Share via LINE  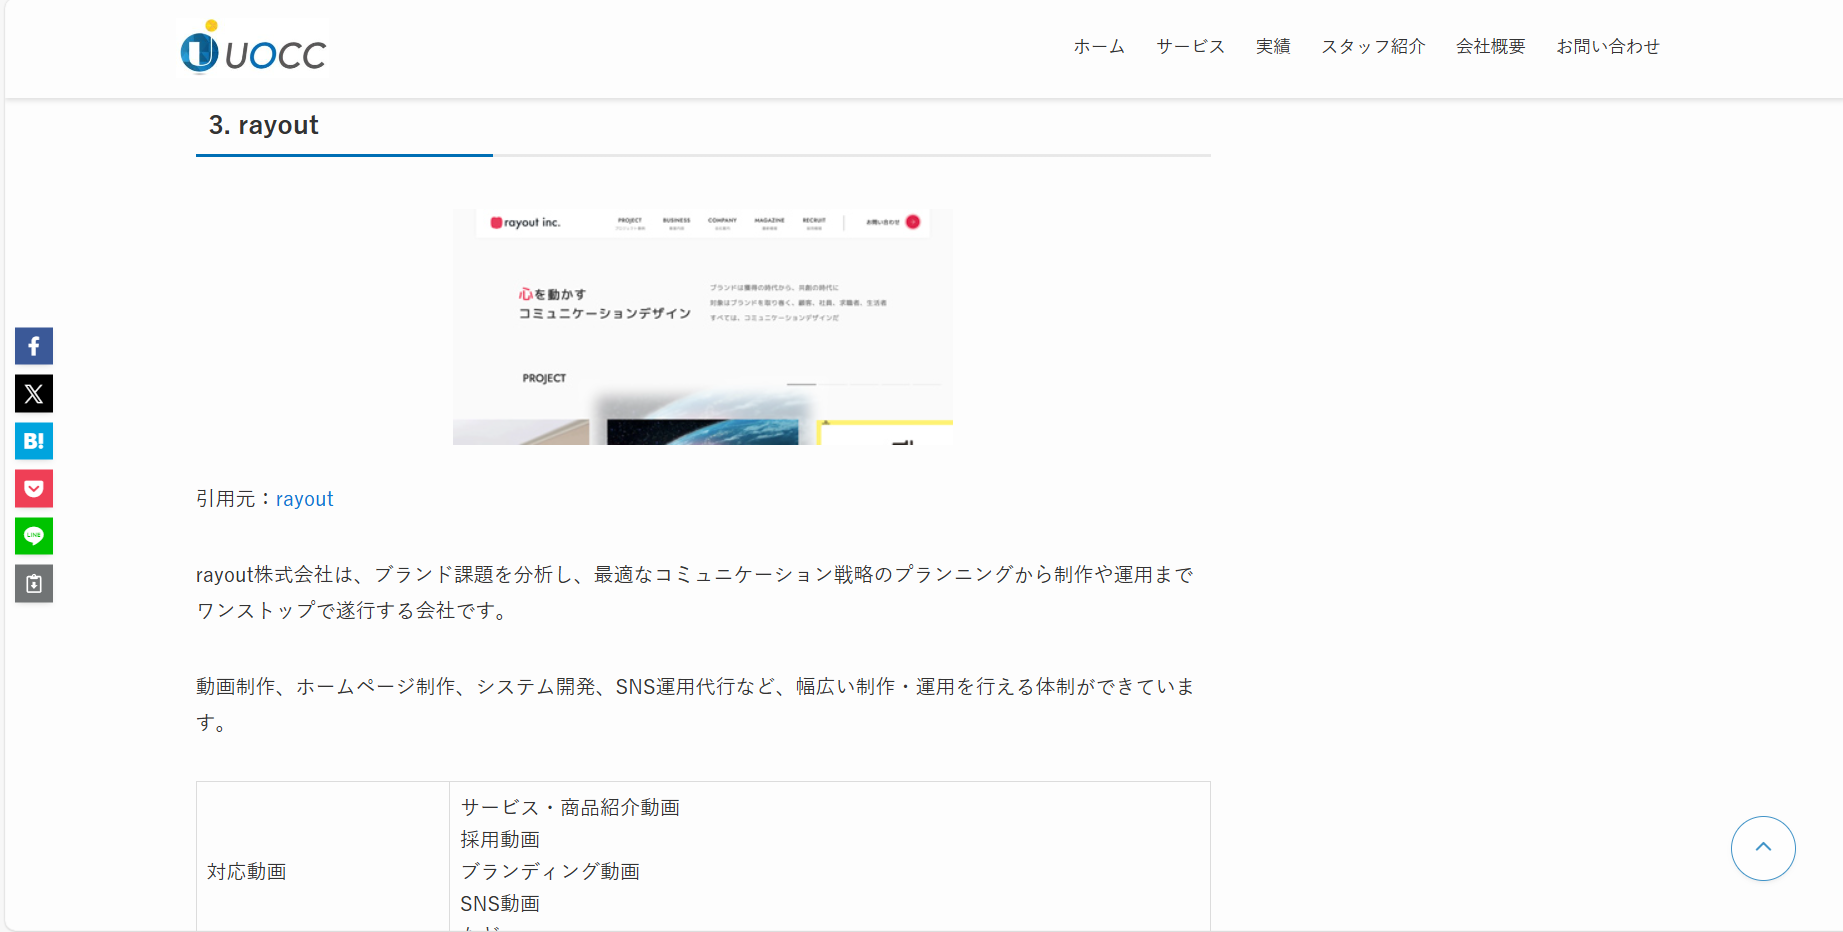point(34,536)
